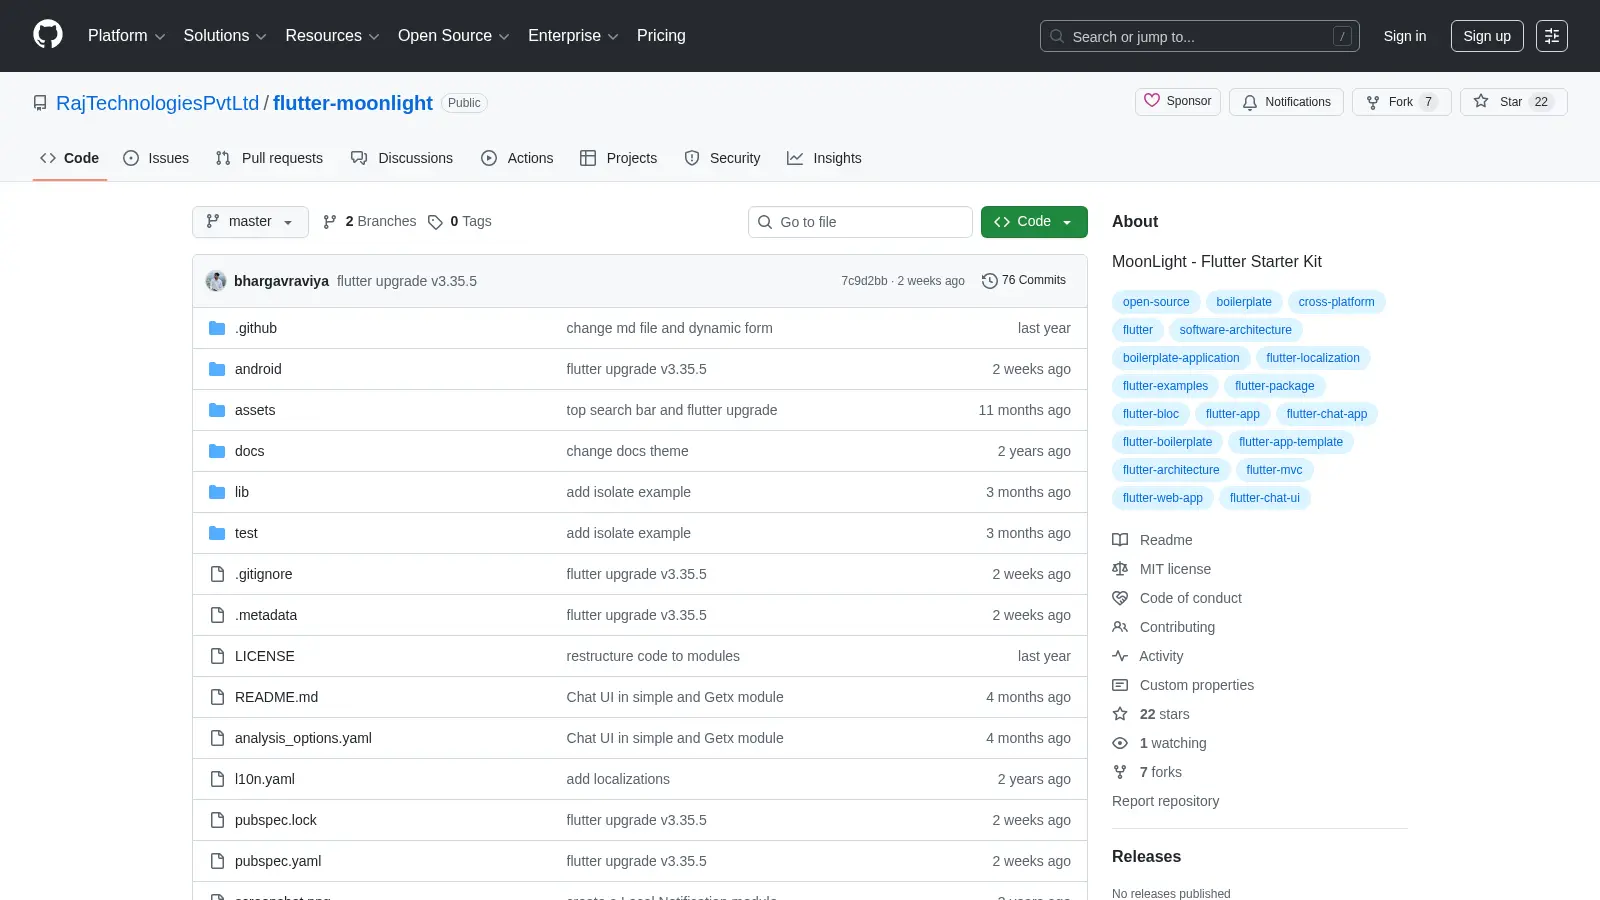Click the MIT license scale icon
The width and height of the screenshot is (1600, 900).
click(1120, 569)
